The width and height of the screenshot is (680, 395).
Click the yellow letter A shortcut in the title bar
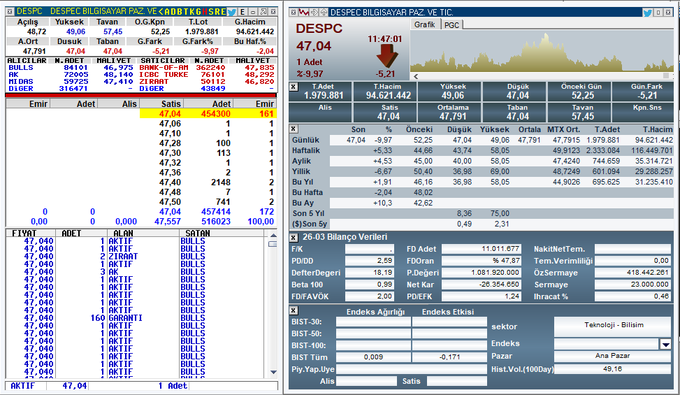[x=167, y=12]
